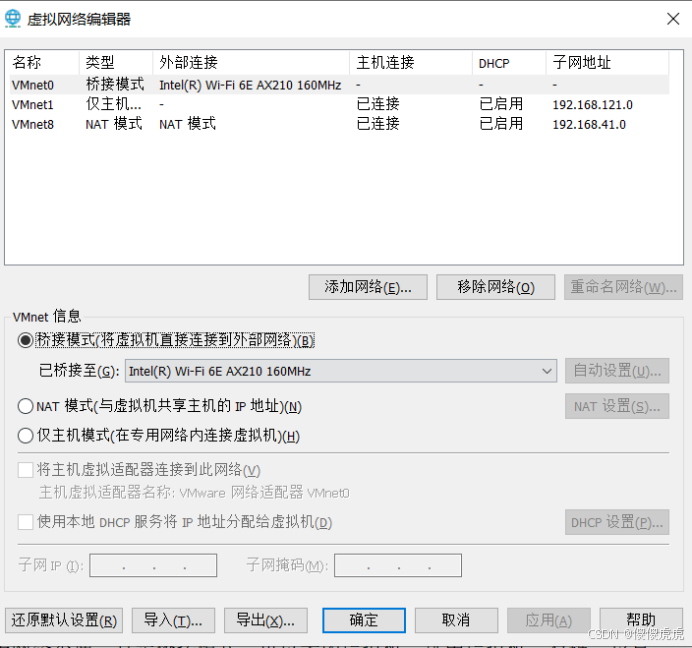
Task: Open the 已桥接至 adapter dropdown
Action: [341, 371]
